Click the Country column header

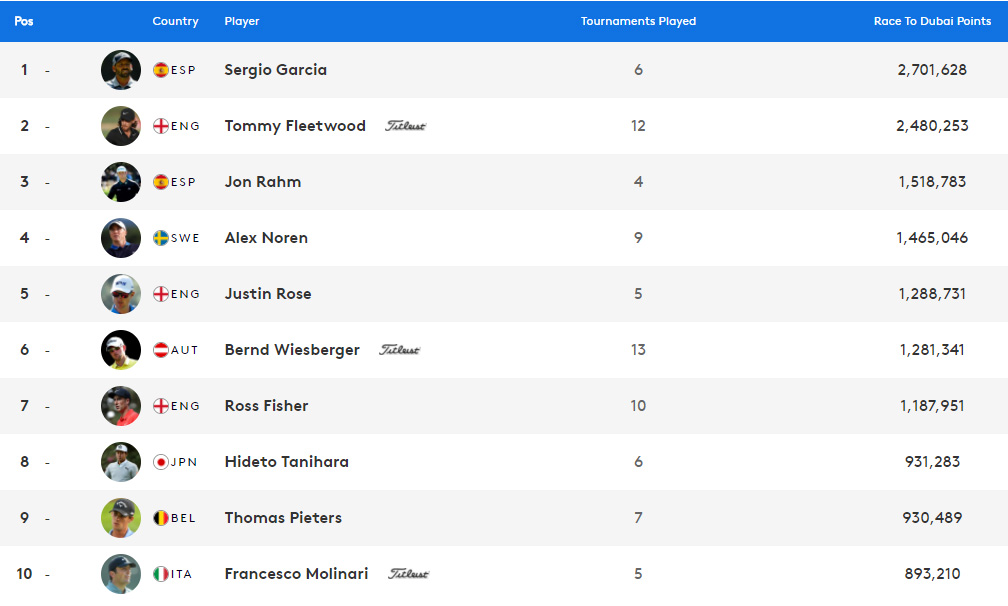pyautogui.click(x=176, y=21)
